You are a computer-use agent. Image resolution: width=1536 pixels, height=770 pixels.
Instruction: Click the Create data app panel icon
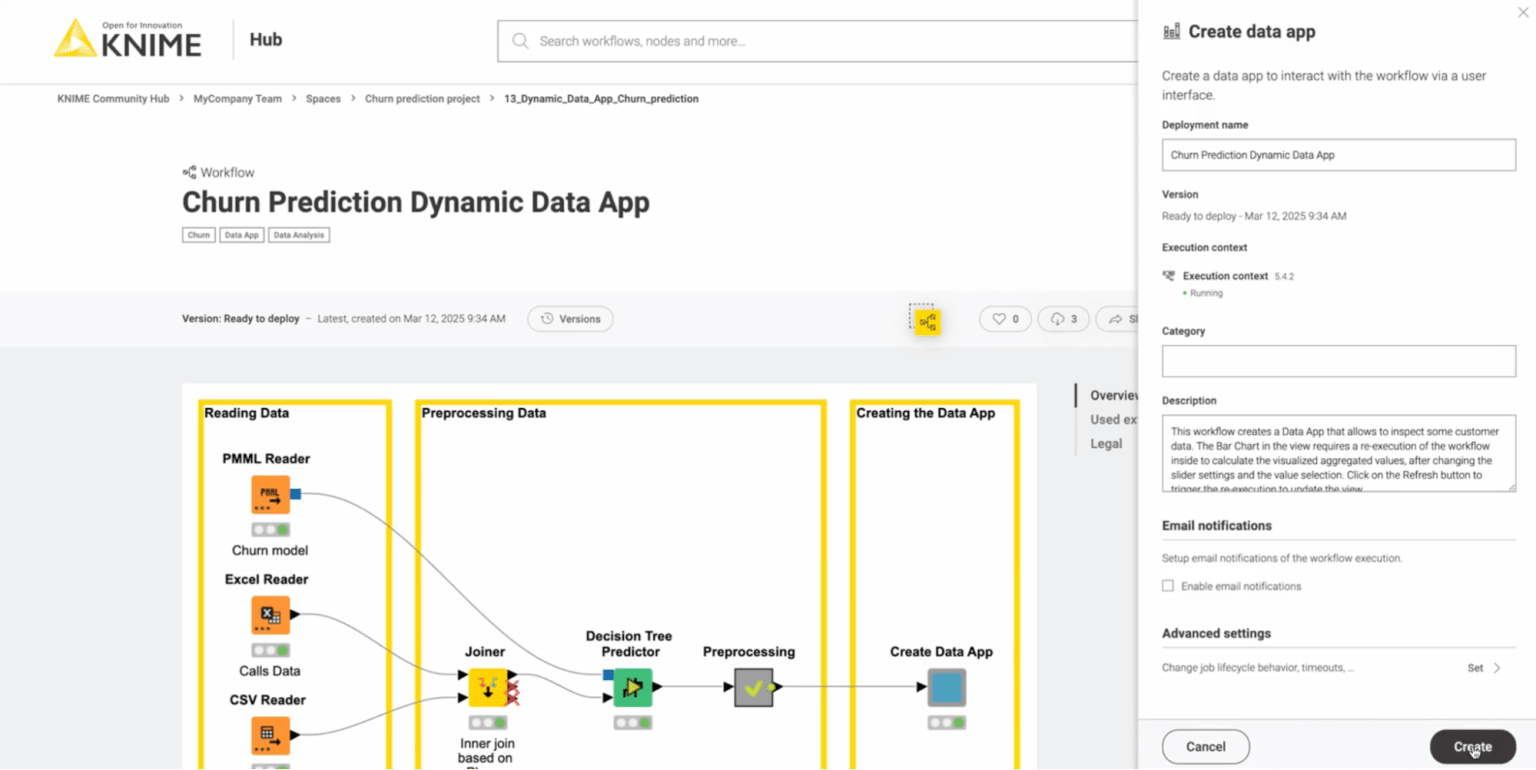[1171, 31]
